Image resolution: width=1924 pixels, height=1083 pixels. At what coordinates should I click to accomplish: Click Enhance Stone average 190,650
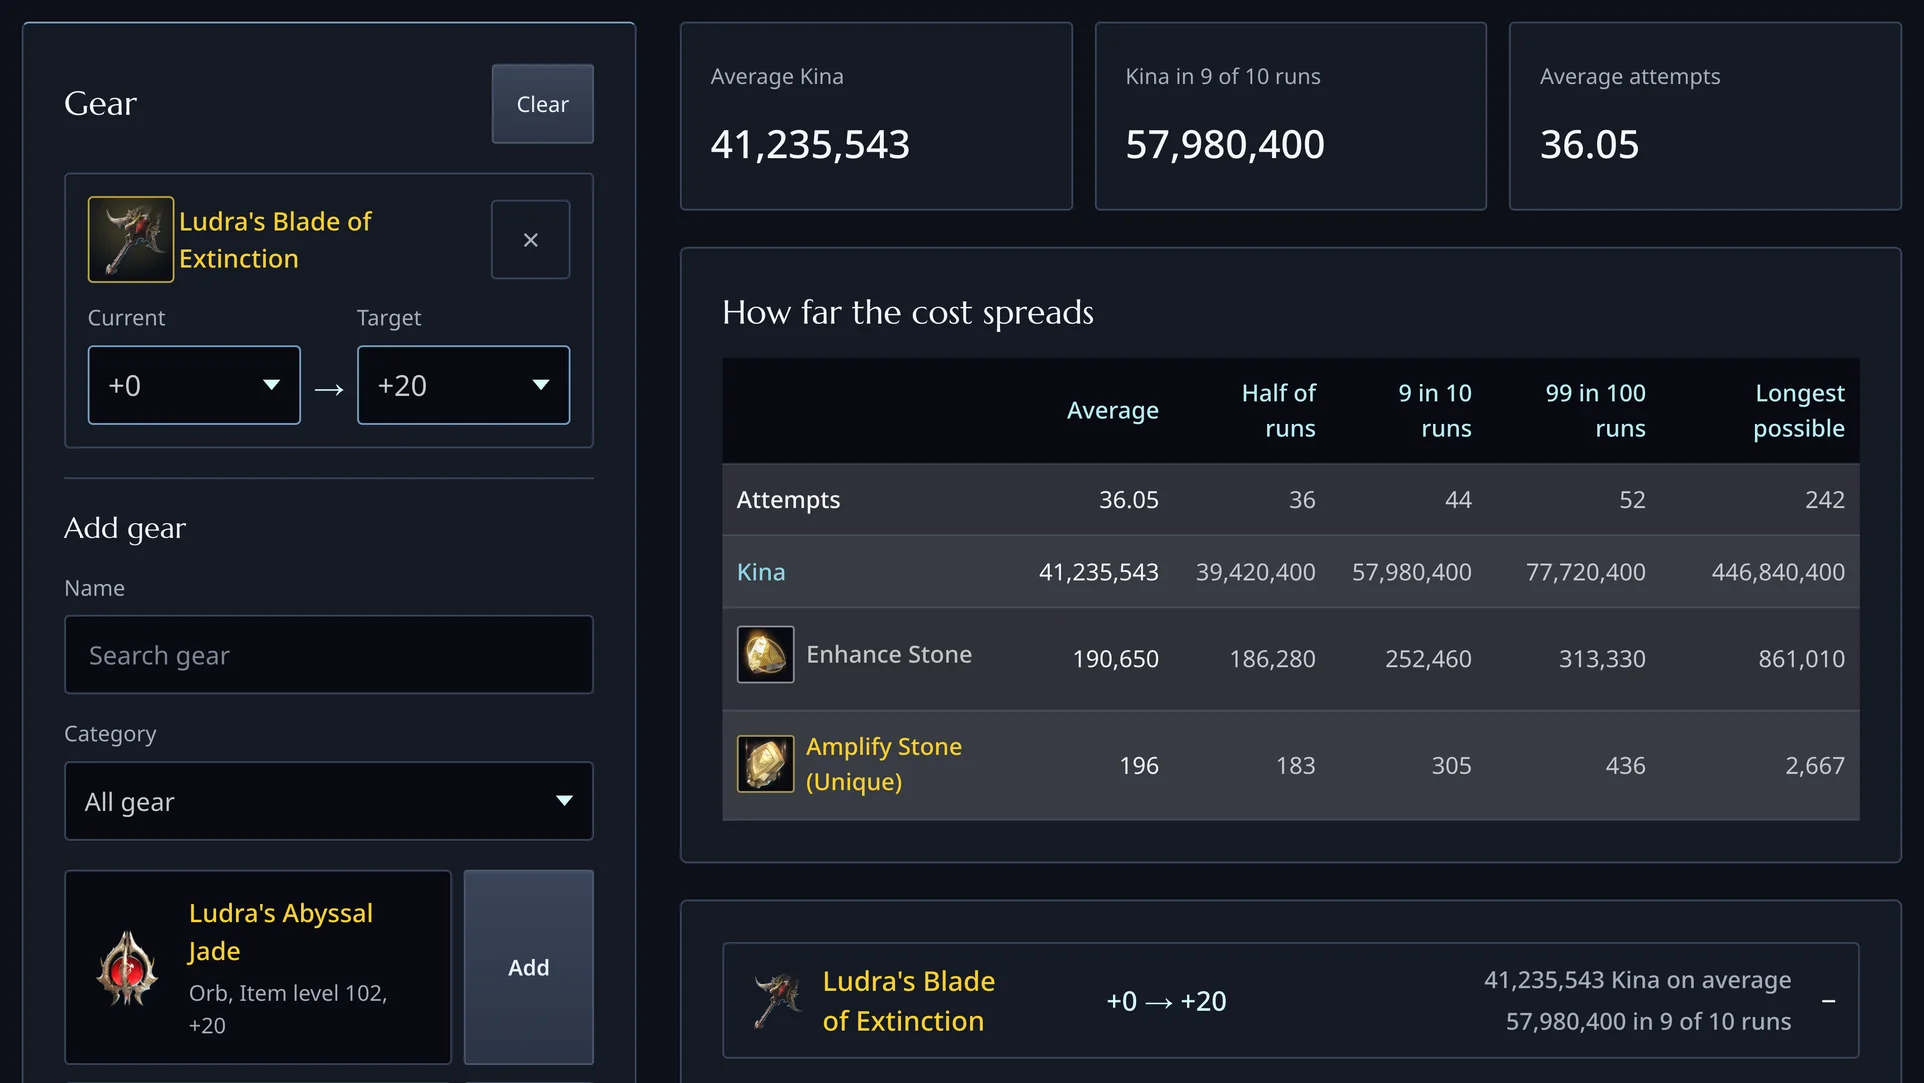tap(1115, 659)
